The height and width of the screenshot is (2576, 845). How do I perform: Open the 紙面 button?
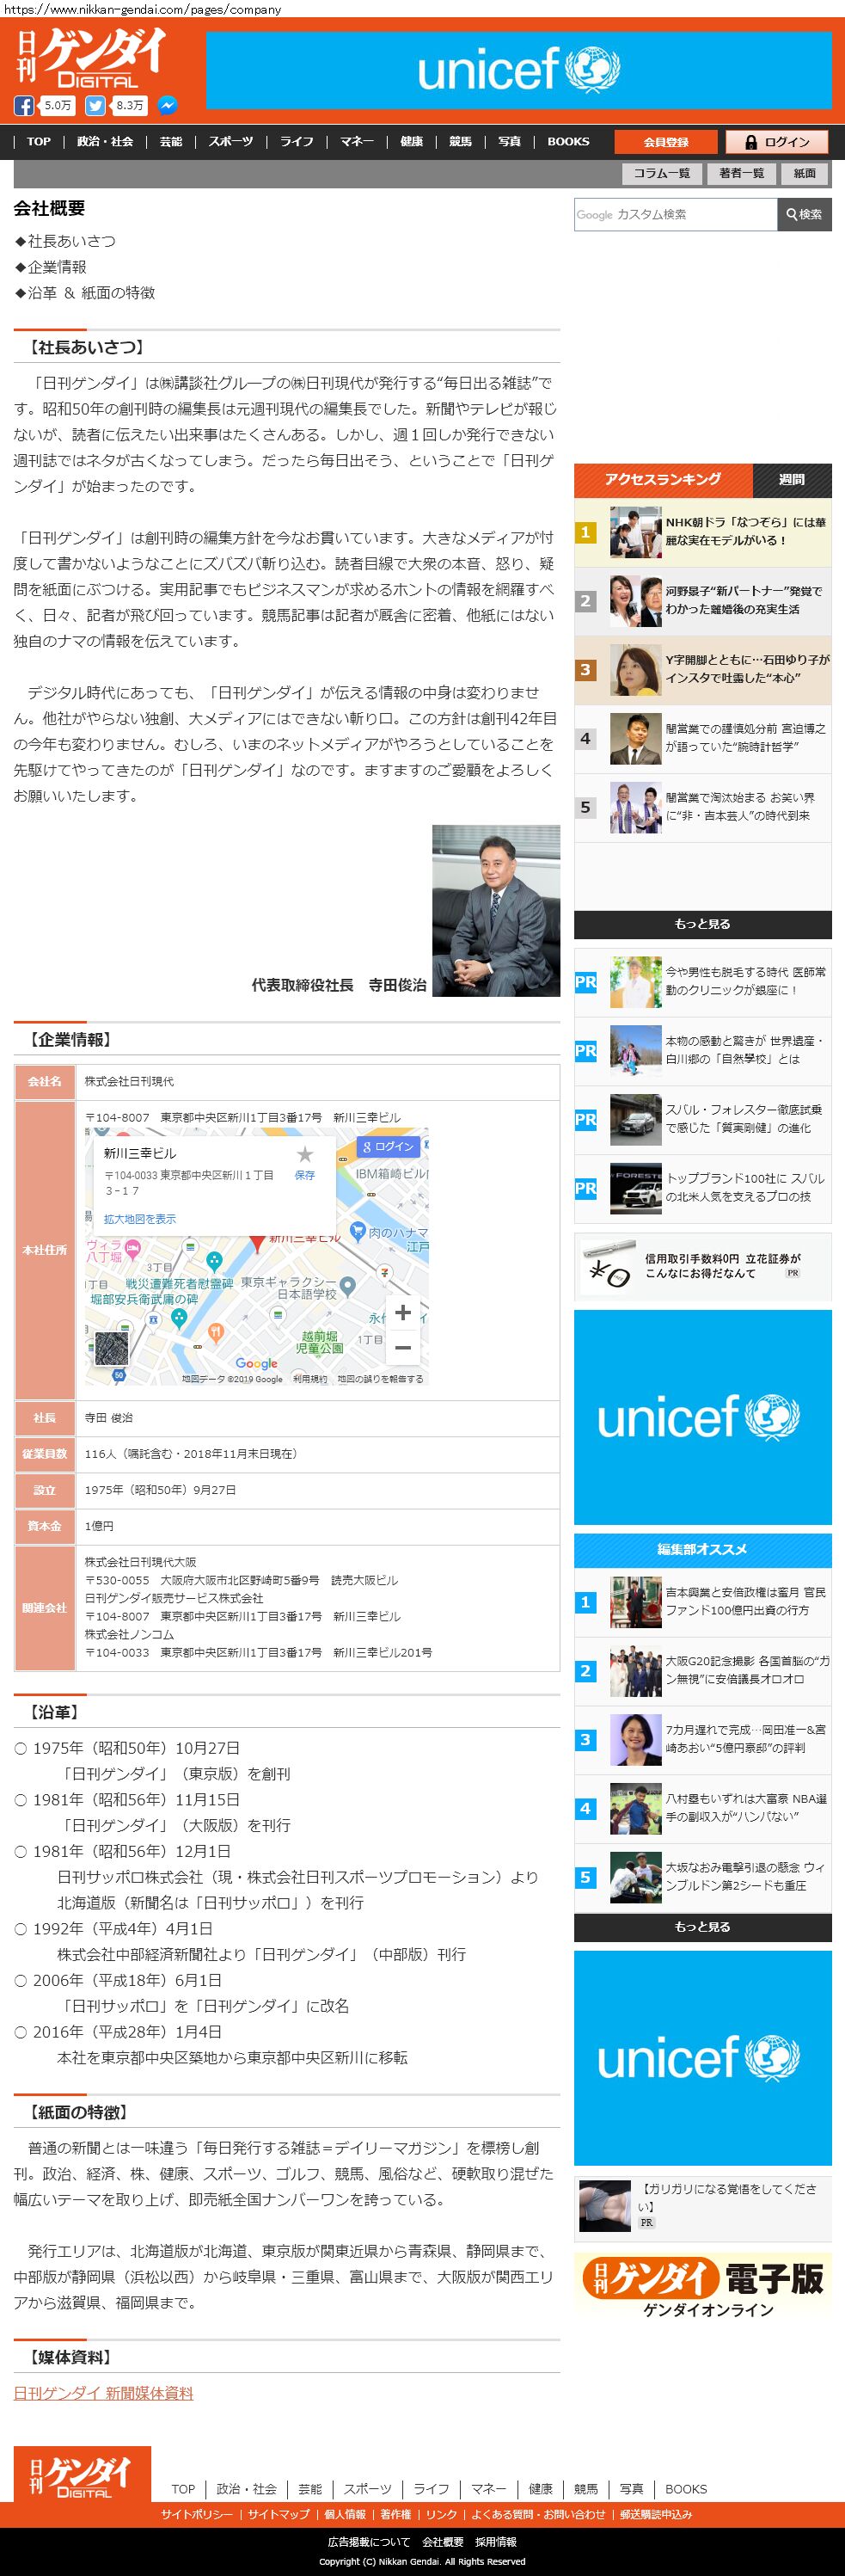coord(805,173)
